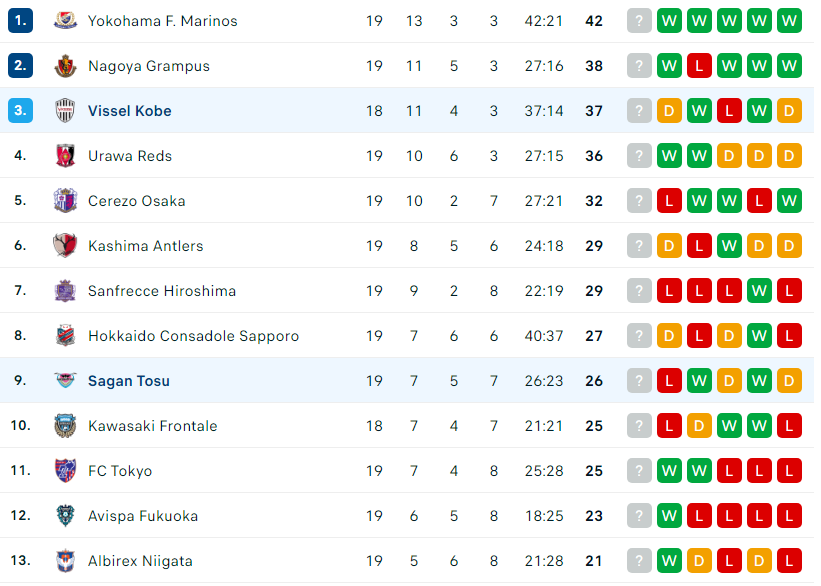Click the Yokohama F. Marinos team crest
The width and height of the screenshot is (821, 586).
click(x=65, y=21)
